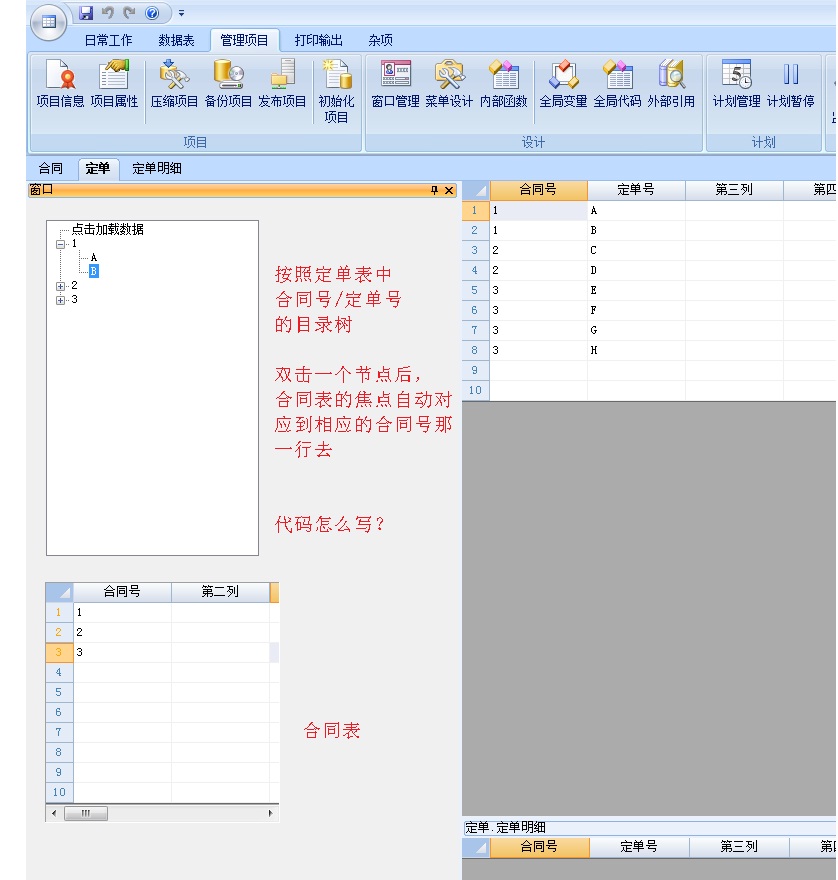This screenshot has width=838, height=880.
Task: Click 合同表 horizontal scrollbar thumb
Action: [x=86, y=813]
